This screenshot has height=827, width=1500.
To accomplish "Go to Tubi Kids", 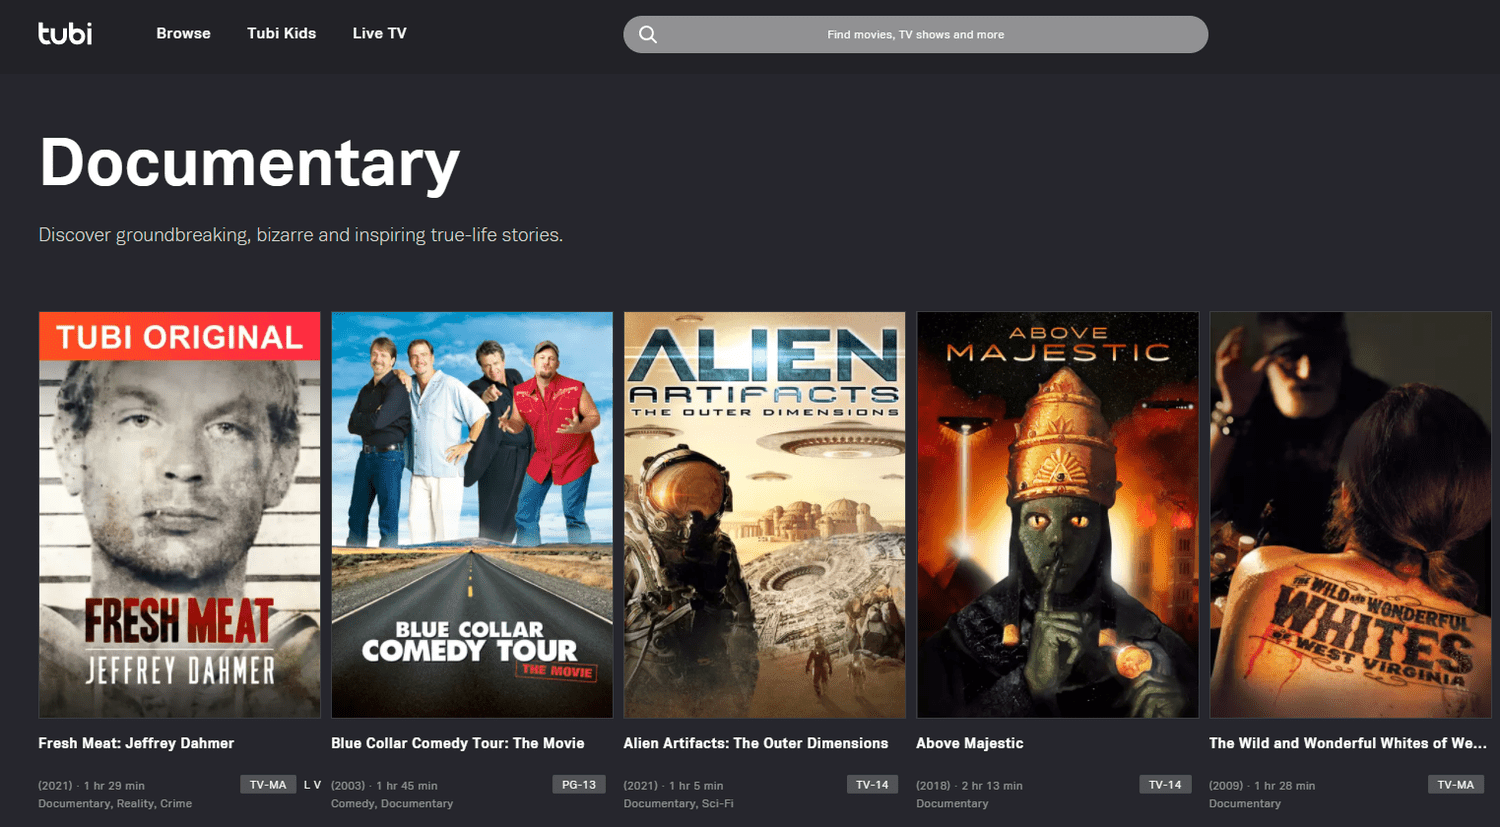I will click(x=281, y=33).
